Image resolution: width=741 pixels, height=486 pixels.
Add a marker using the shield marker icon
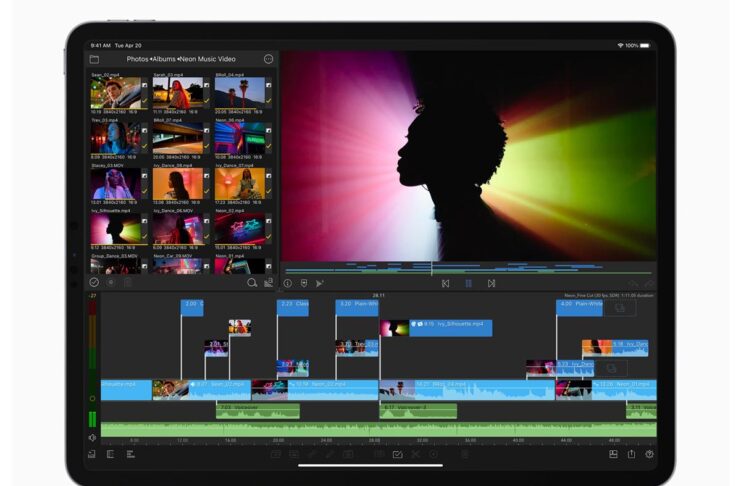click(304, 283)
